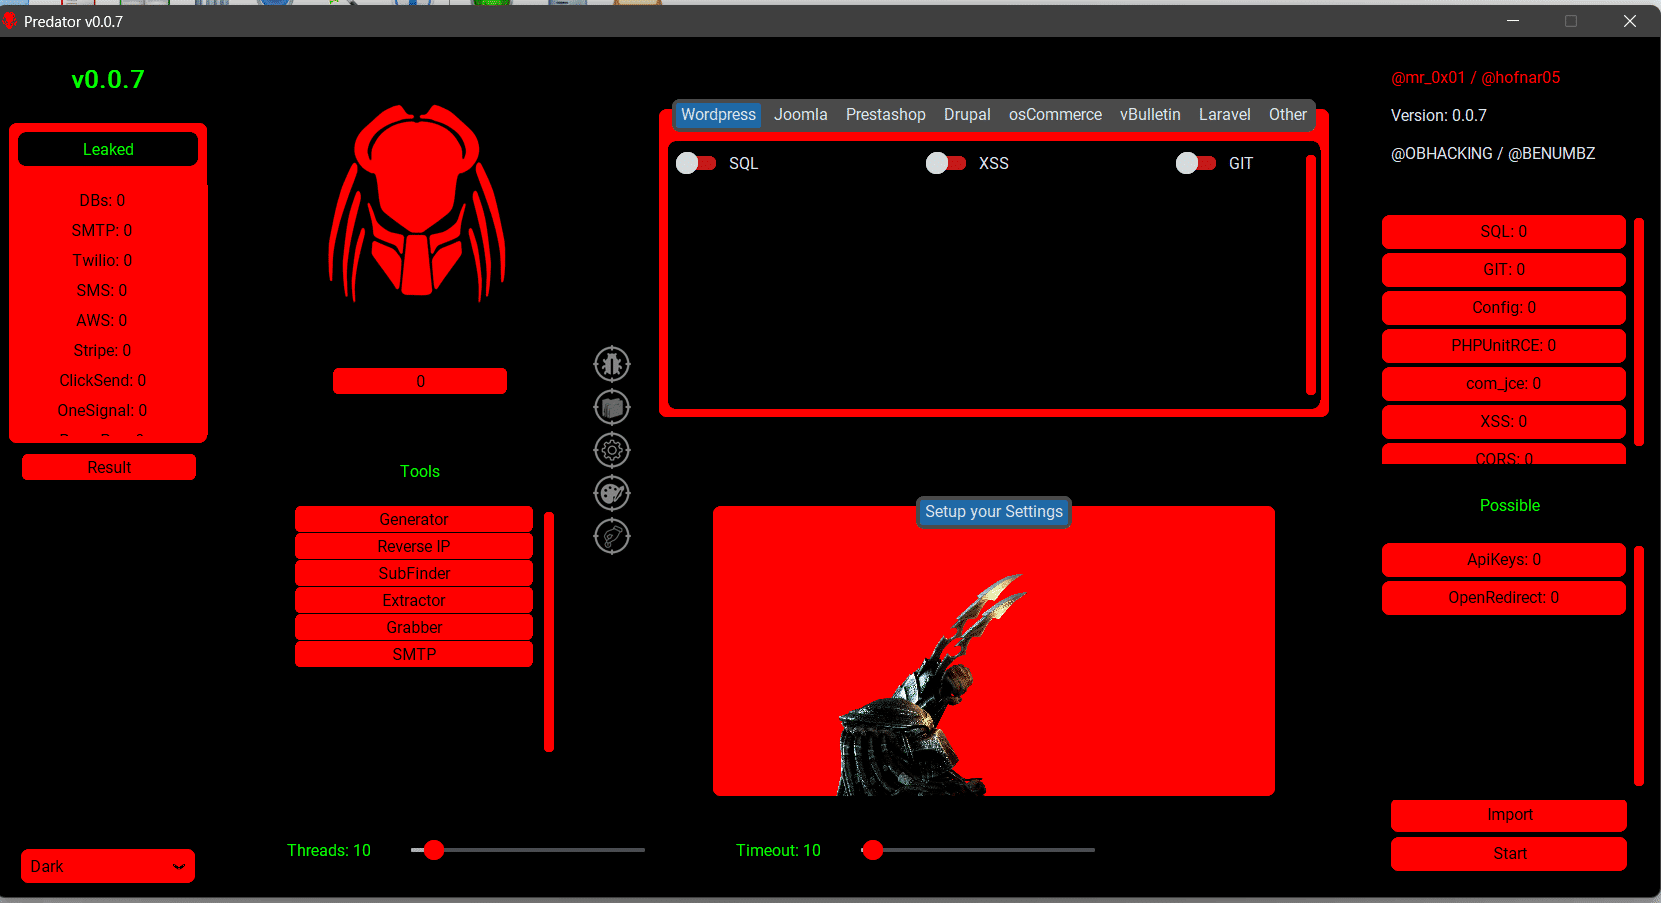Enable the GIT toggle
The width and height of the screenshot is (1661, 903).
[1196, 162]
